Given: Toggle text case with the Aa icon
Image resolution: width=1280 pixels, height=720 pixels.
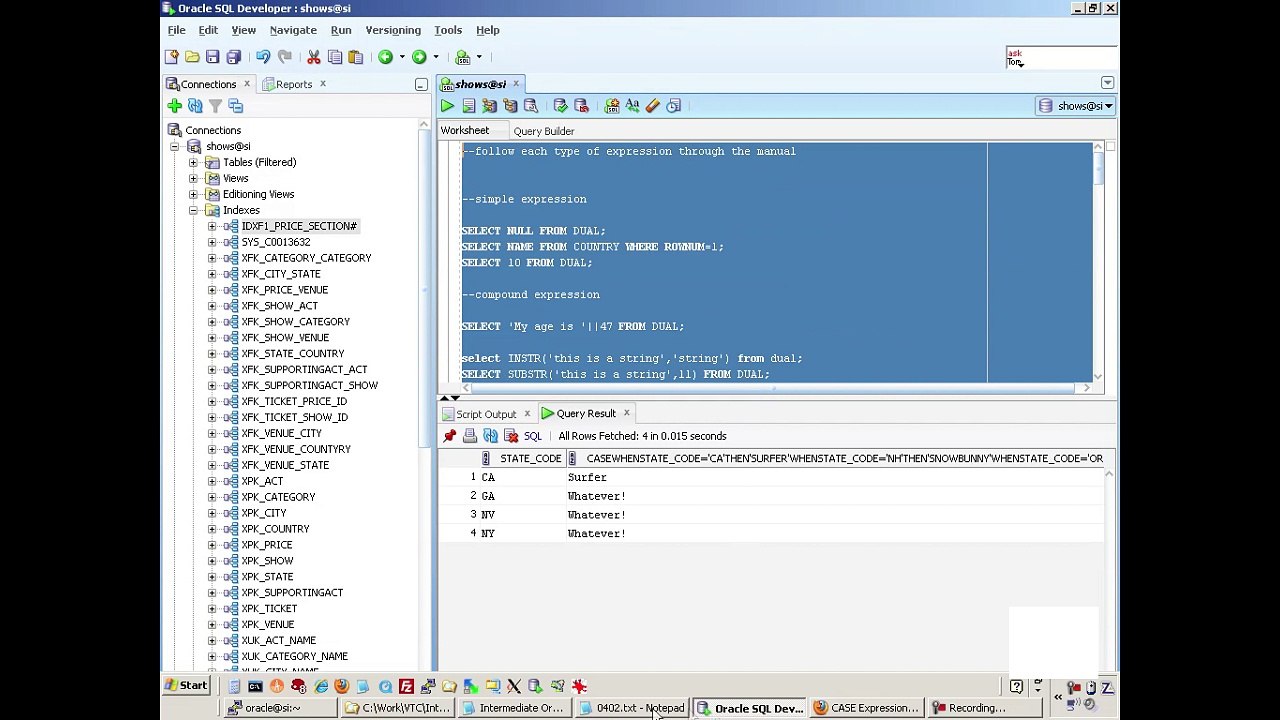Looking at the screenshot, I should click(x=632, y=106).
